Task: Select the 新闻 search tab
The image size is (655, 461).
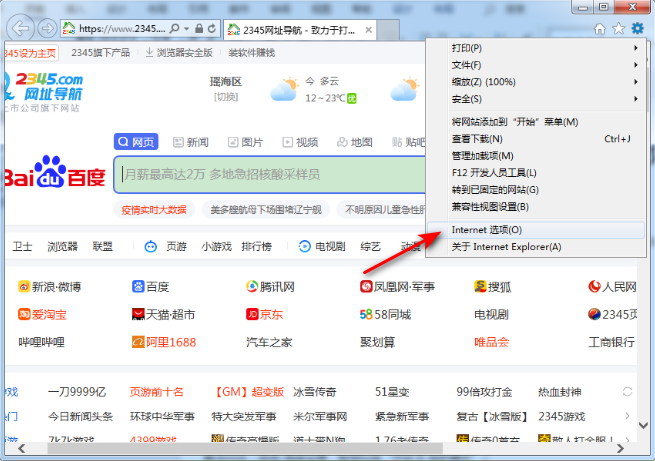Action: [x=191, y=142]
